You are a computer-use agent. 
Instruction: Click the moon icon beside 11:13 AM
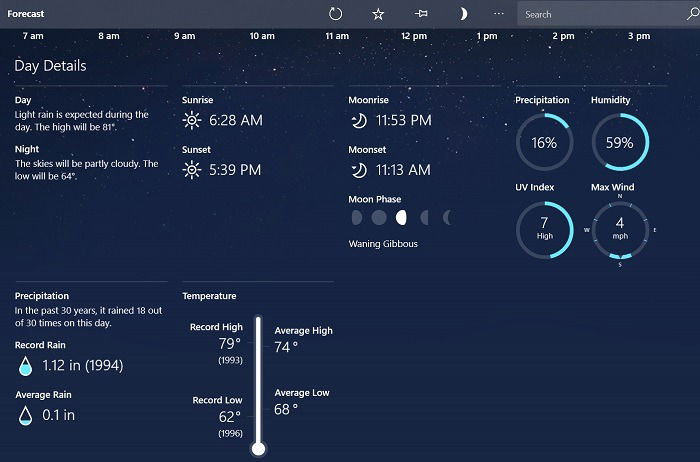click(x=359, y=170)
